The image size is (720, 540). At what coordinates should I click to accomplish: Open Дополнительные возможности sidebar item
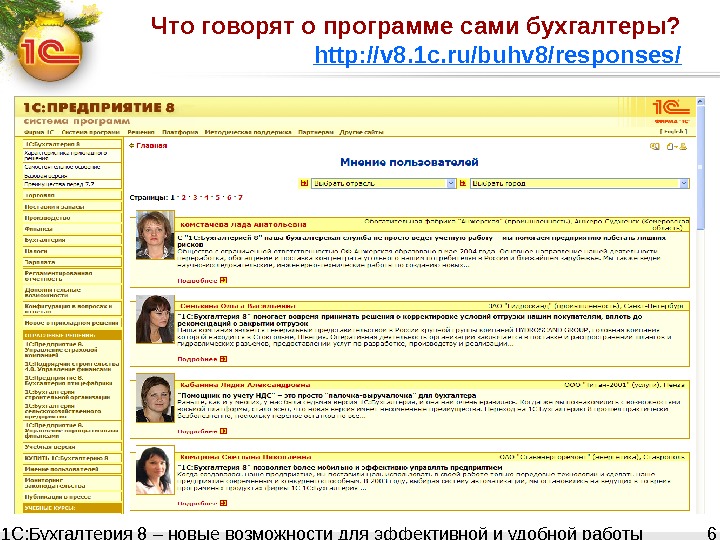[x=73, y=292]
